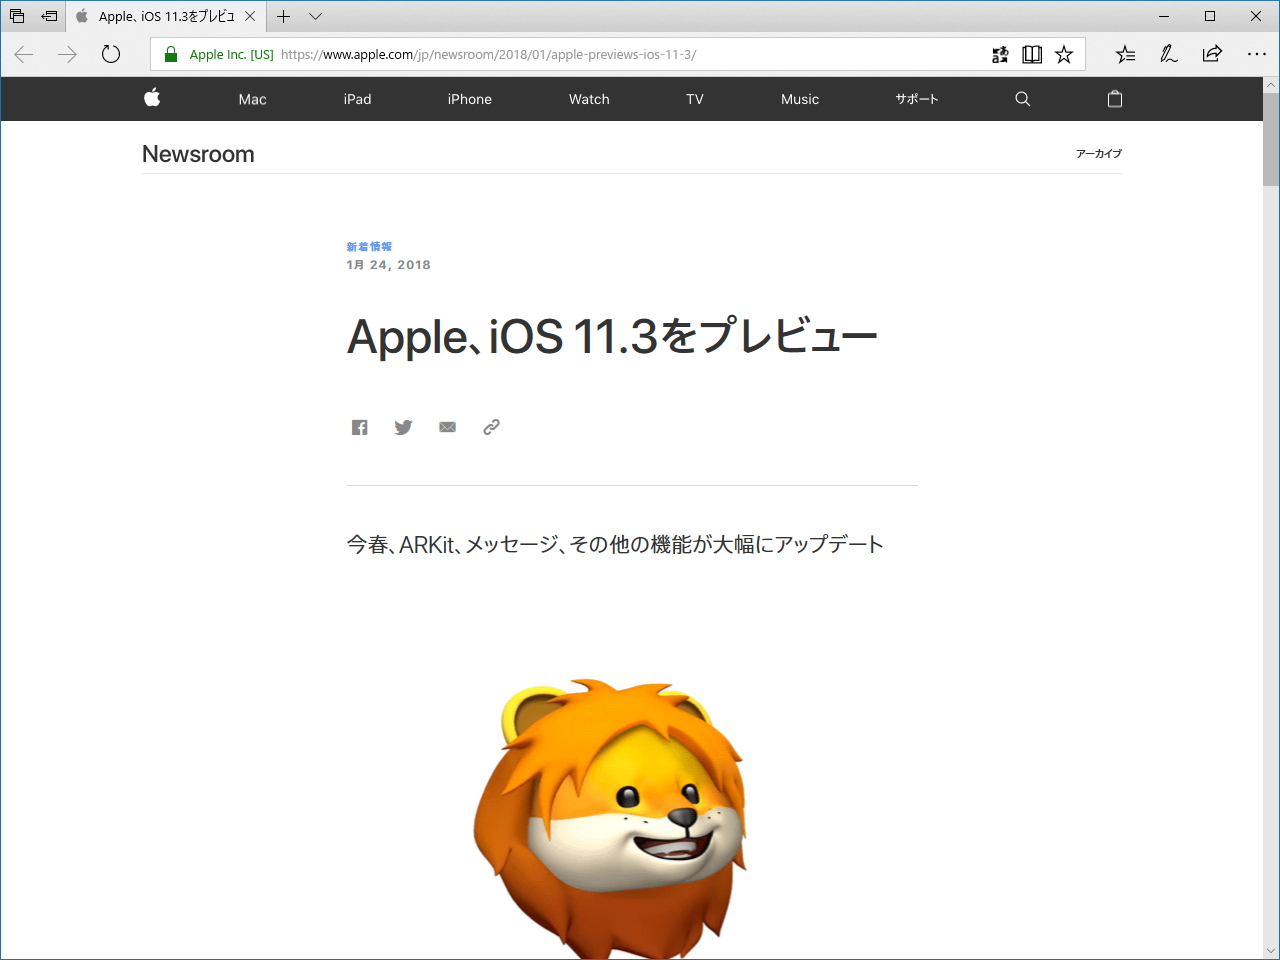Open the tab actions chevron dropdown
The width and height of the screenshot is (1280, 960).
tap(314, 16)
